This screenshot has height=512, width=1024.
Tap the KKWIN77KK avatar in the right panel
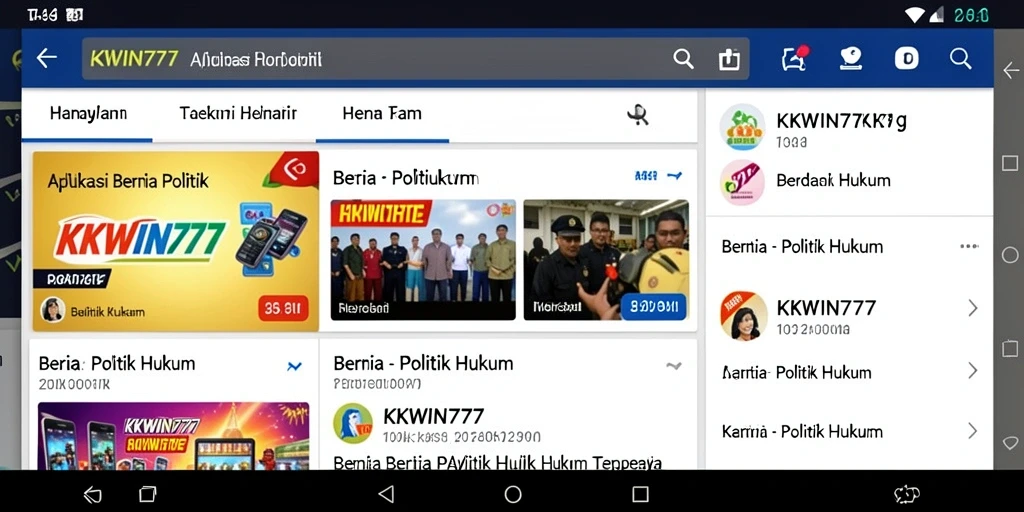point(742,127)
